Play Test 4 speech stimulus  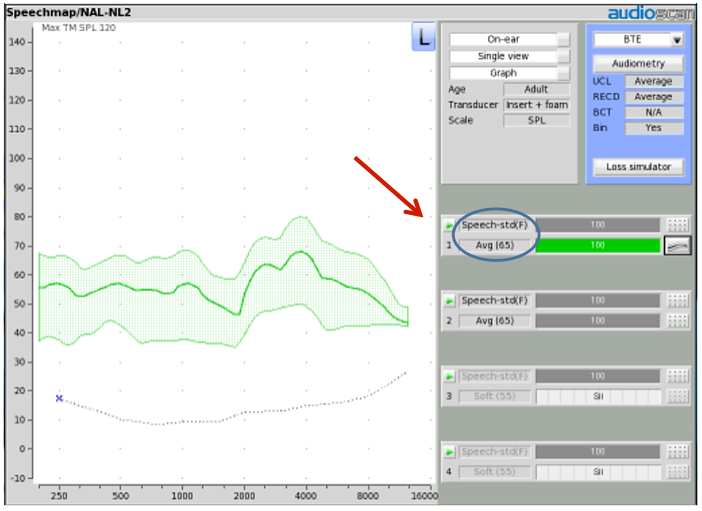[449, 452]
